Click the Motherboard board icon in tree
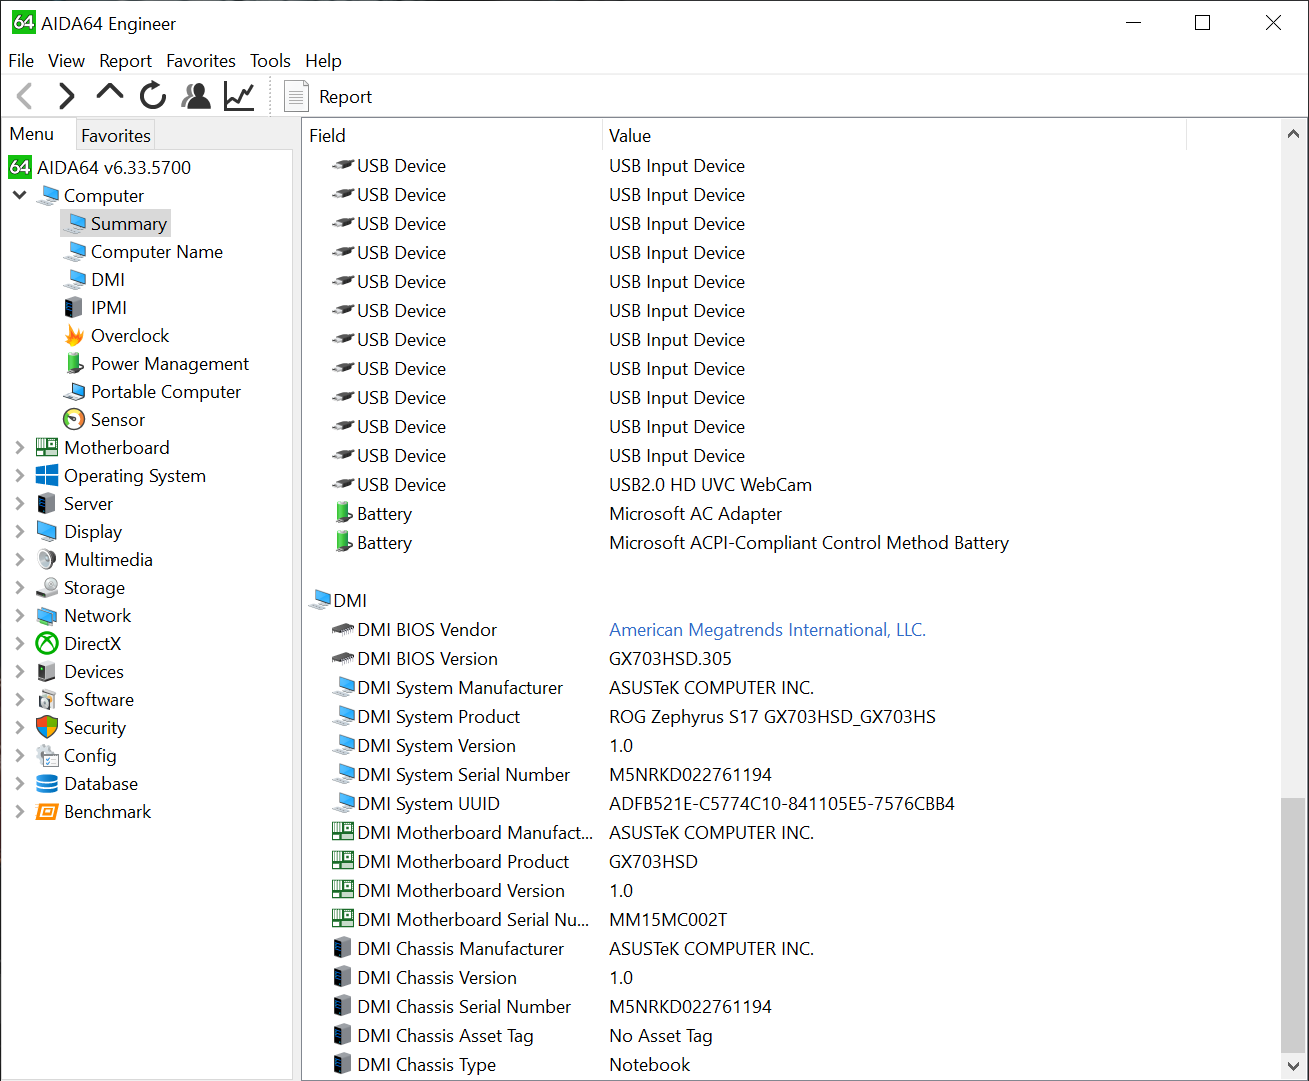This screenshot has width=1309, height=1081. point(47,447)
